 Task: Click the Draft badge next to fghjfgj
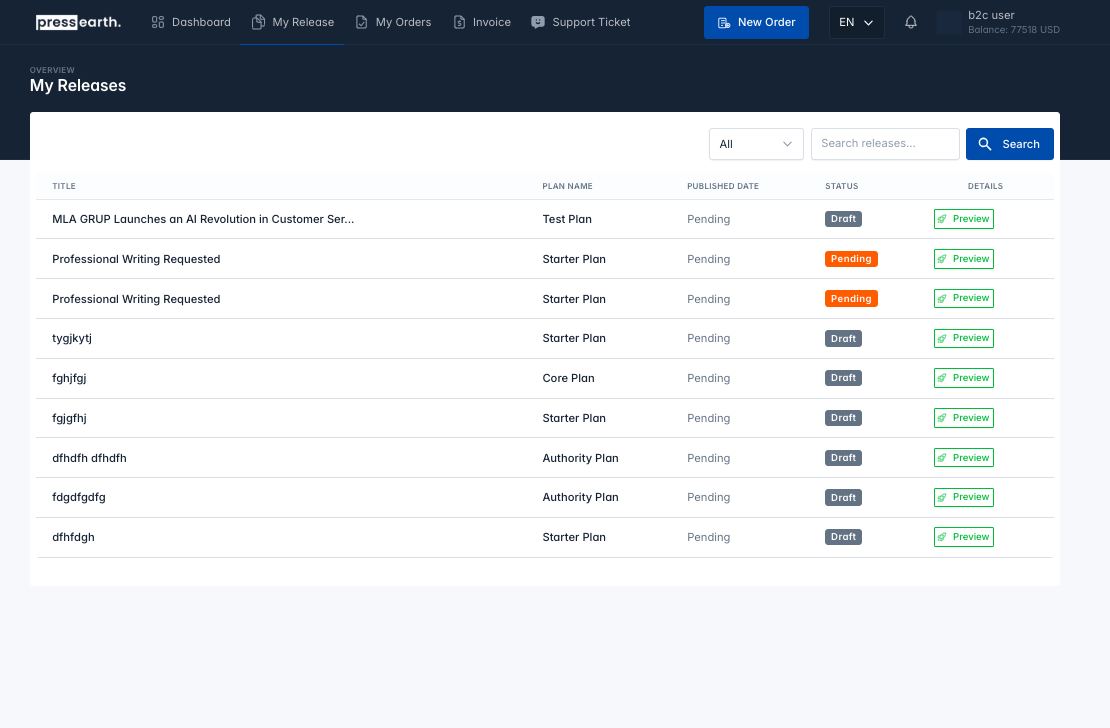click(843, 378)
